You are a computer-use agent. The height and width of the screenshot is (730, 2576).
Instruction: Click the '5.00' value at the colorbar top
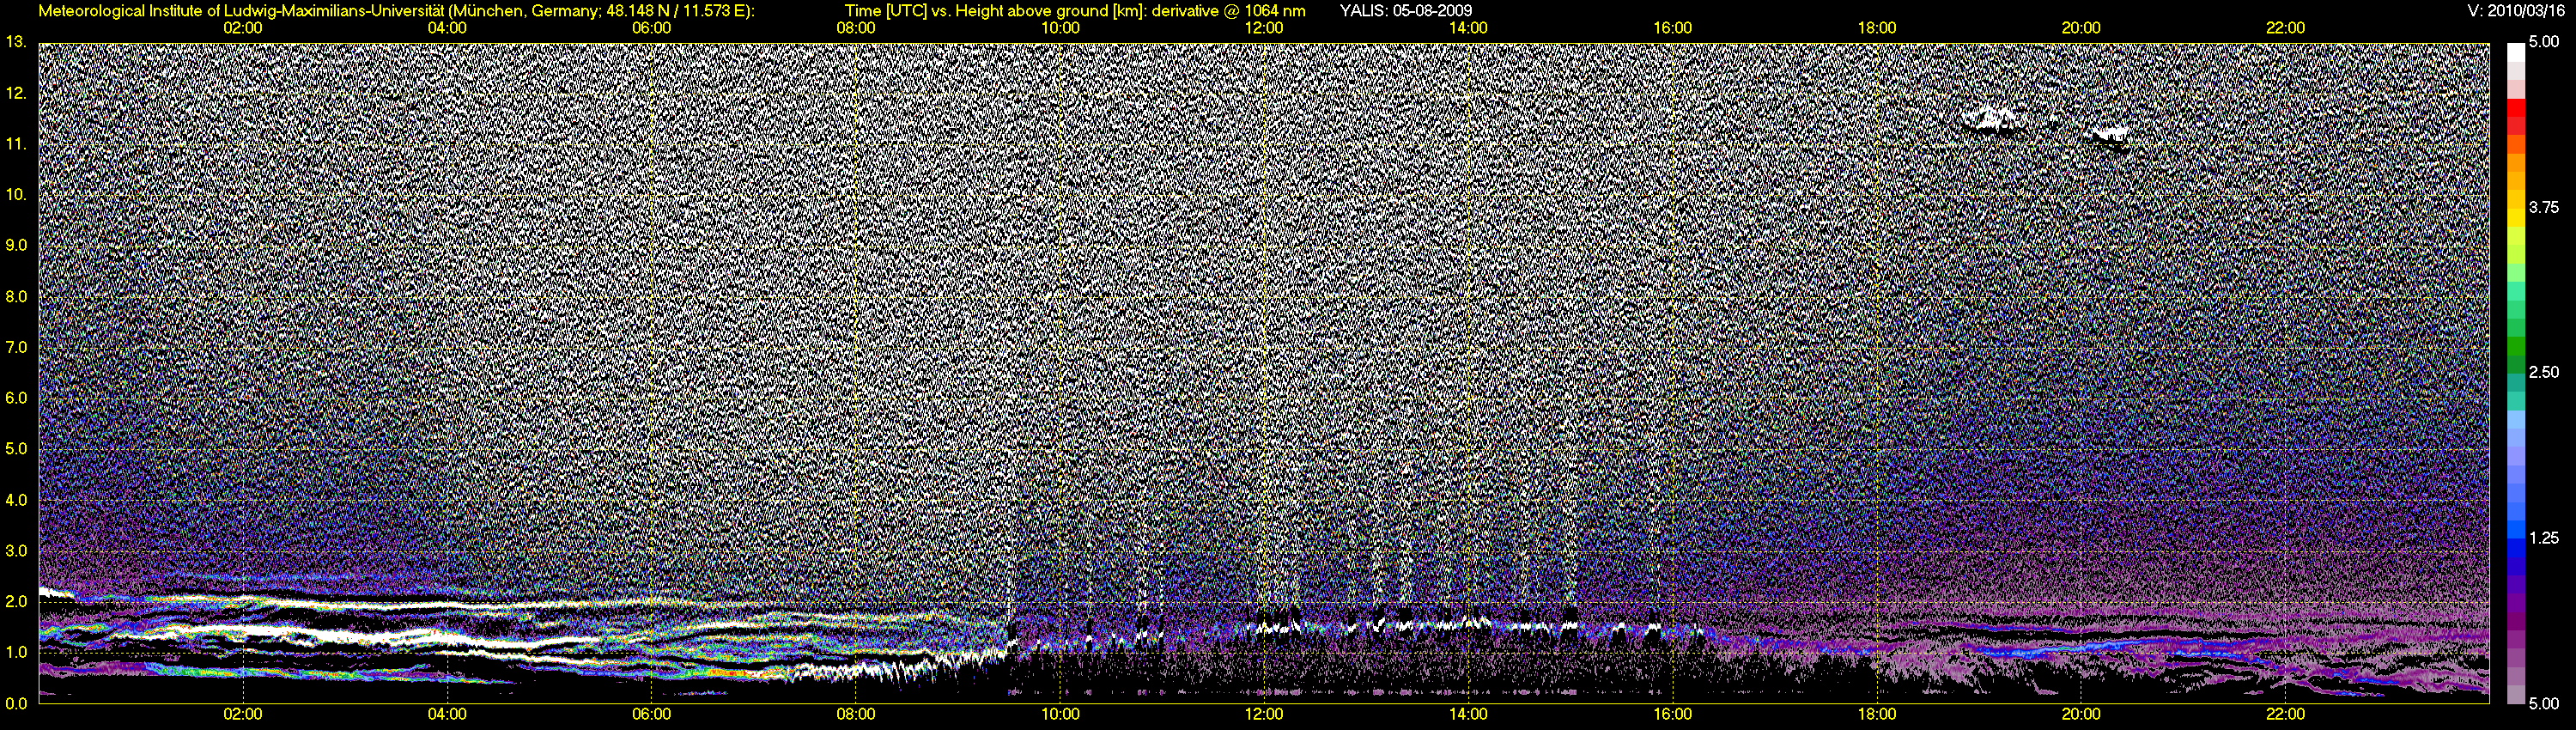2544,42
